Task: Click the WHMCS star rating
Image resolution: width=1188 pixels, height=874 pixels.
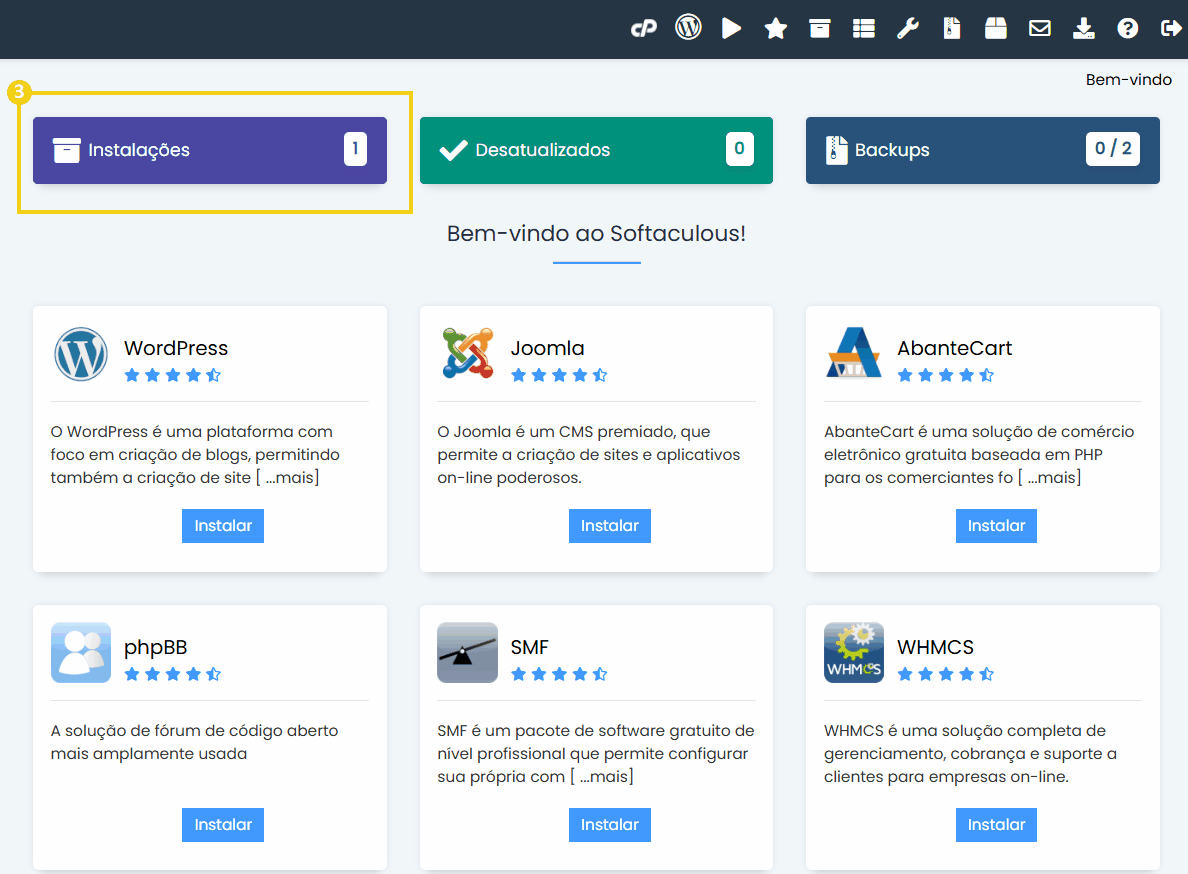Action: click(x=946, y=674)
